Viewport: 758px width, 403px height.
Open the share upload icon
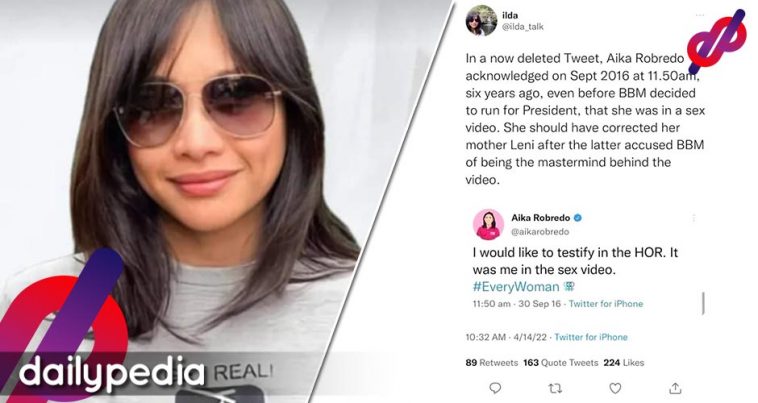point(675,388)
